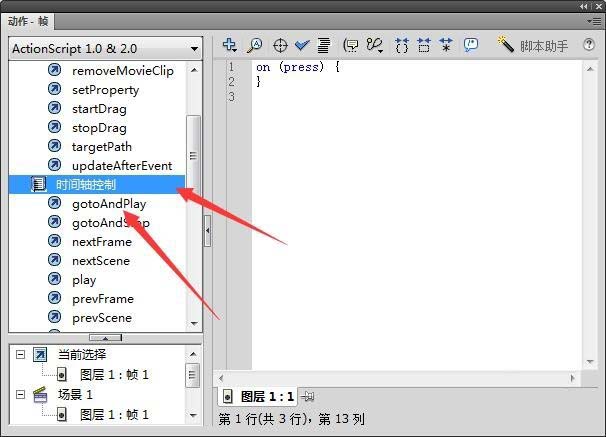Image resolution: width=606 pixels, height=437 pixels.
Task: Select nextFrame action
Action: coord(102,242)
